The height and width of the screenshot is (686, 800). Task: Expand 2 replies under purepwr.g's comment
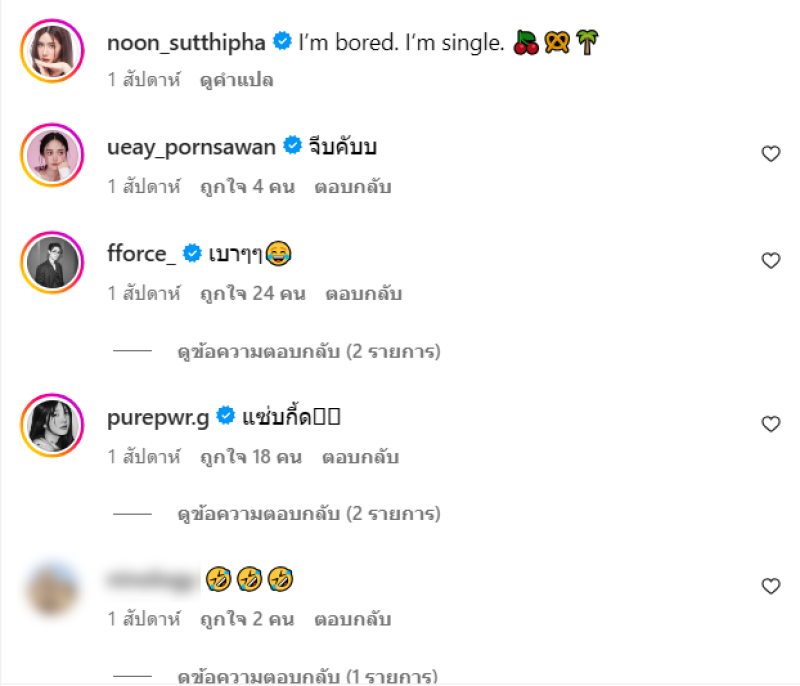tap(308, 514)
